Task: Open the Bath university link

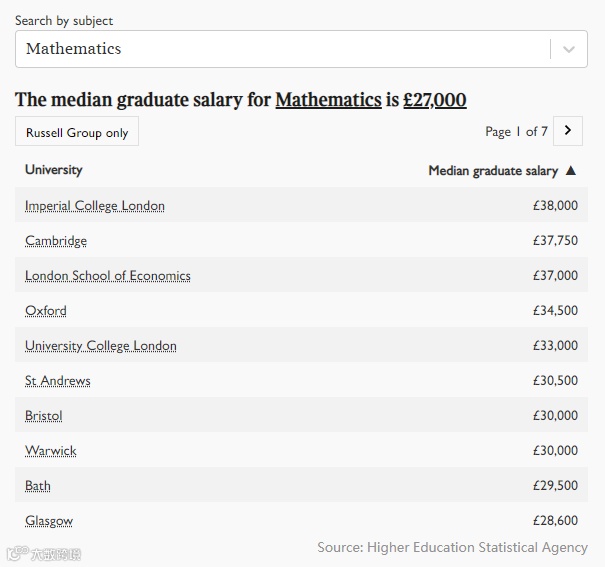Action: pyautogui.click(x=38, y=486)
